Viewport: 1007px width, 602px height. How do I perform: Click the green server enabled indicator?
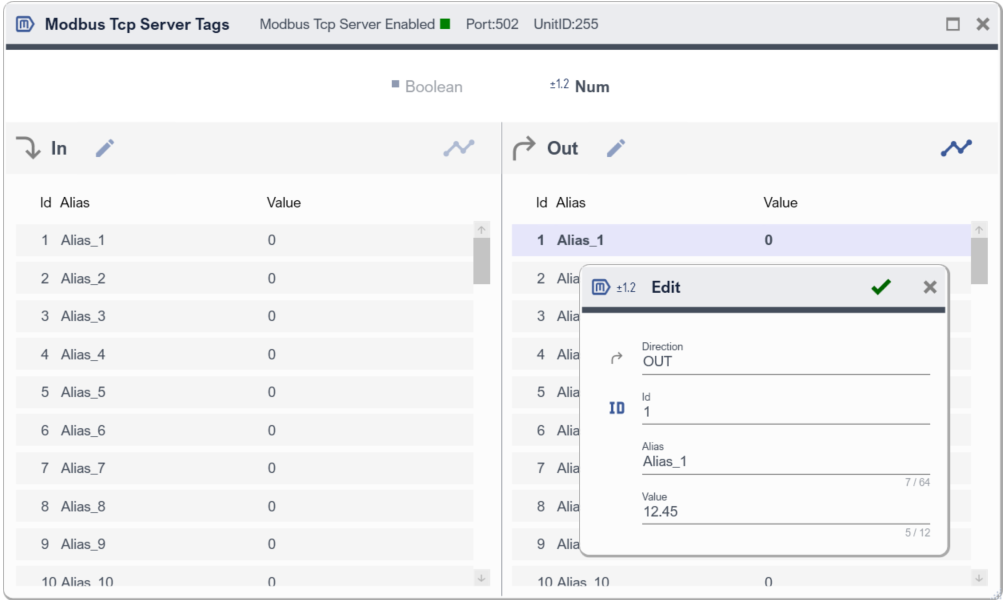tap(445, 23)
